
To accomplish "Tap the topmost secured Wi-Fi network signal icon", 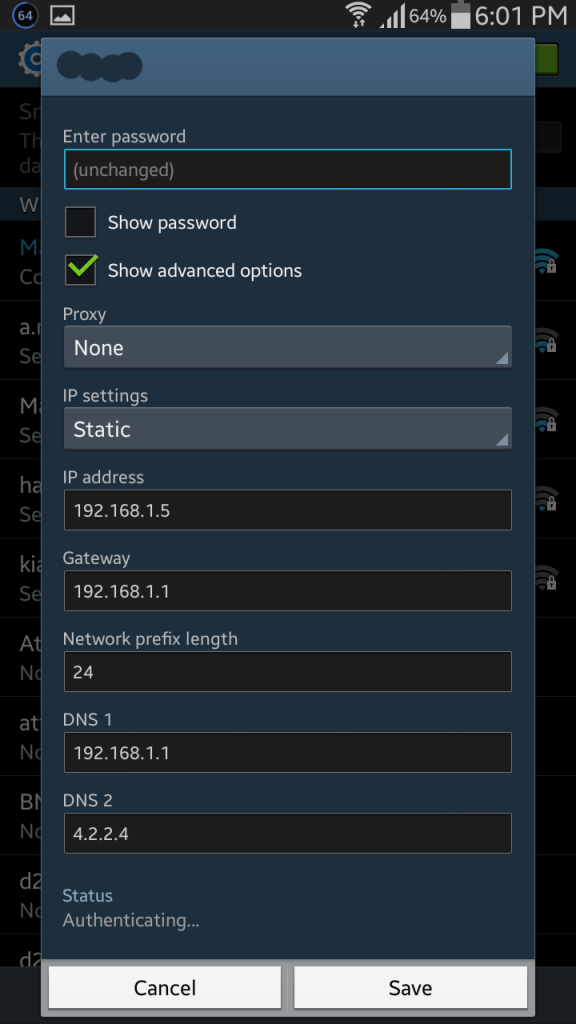I will click(545, 260).
